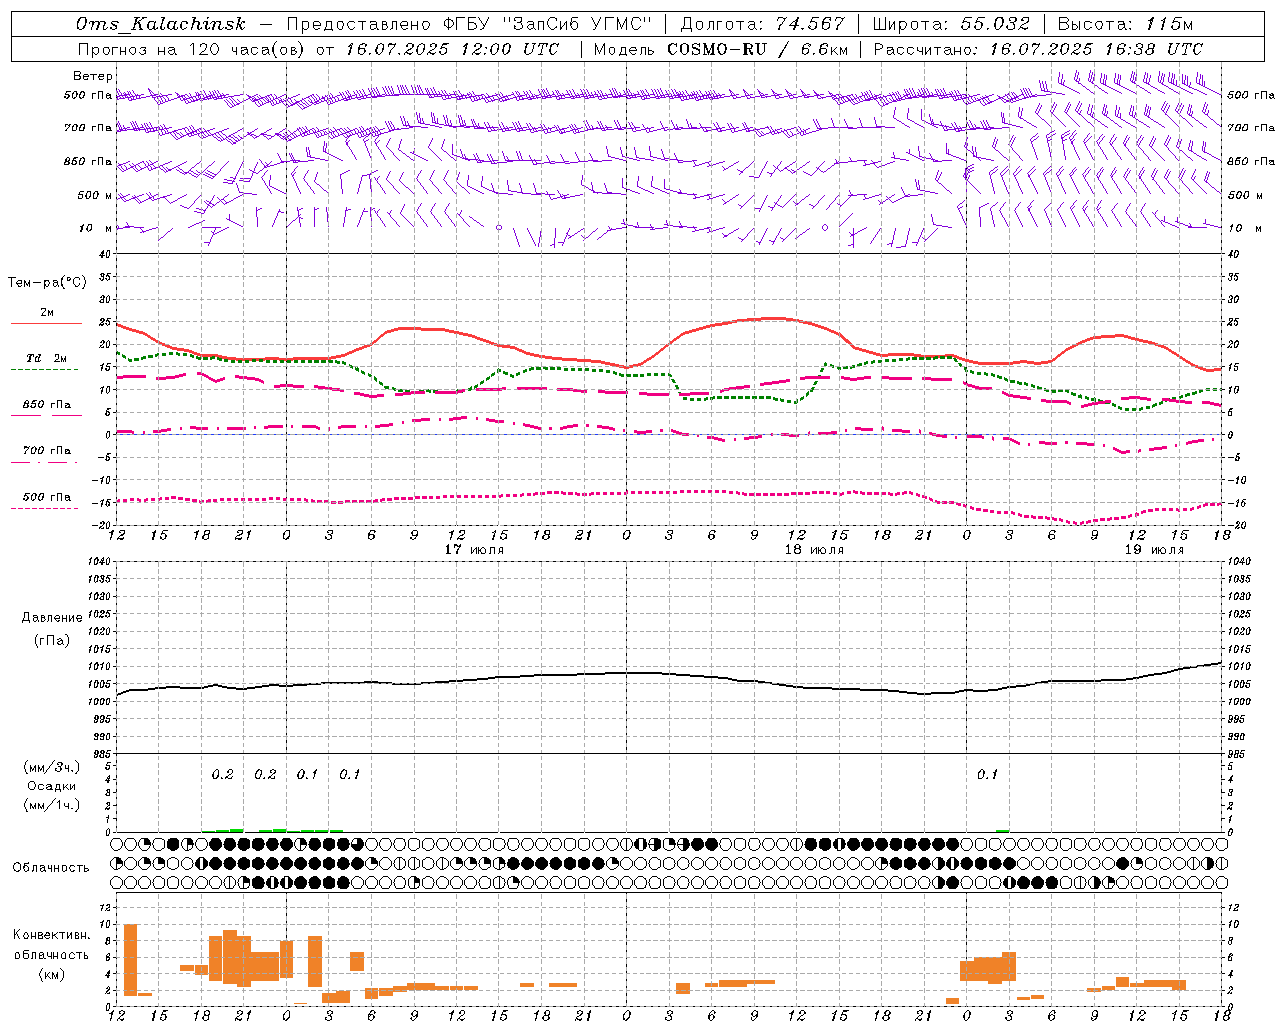Click the 850 гПа temperature legend entry
Viewport: 1280px width, 1024px height.
point(47,405)
